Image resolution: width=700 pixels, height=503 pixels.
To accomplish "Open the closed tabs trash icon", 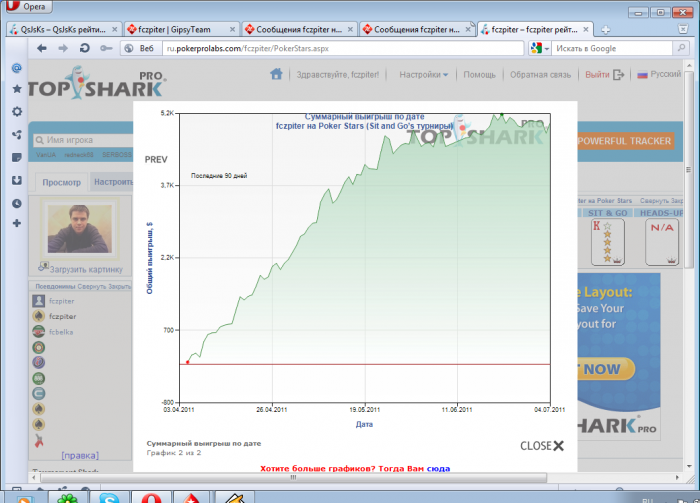I will click(x=683, y=29).
